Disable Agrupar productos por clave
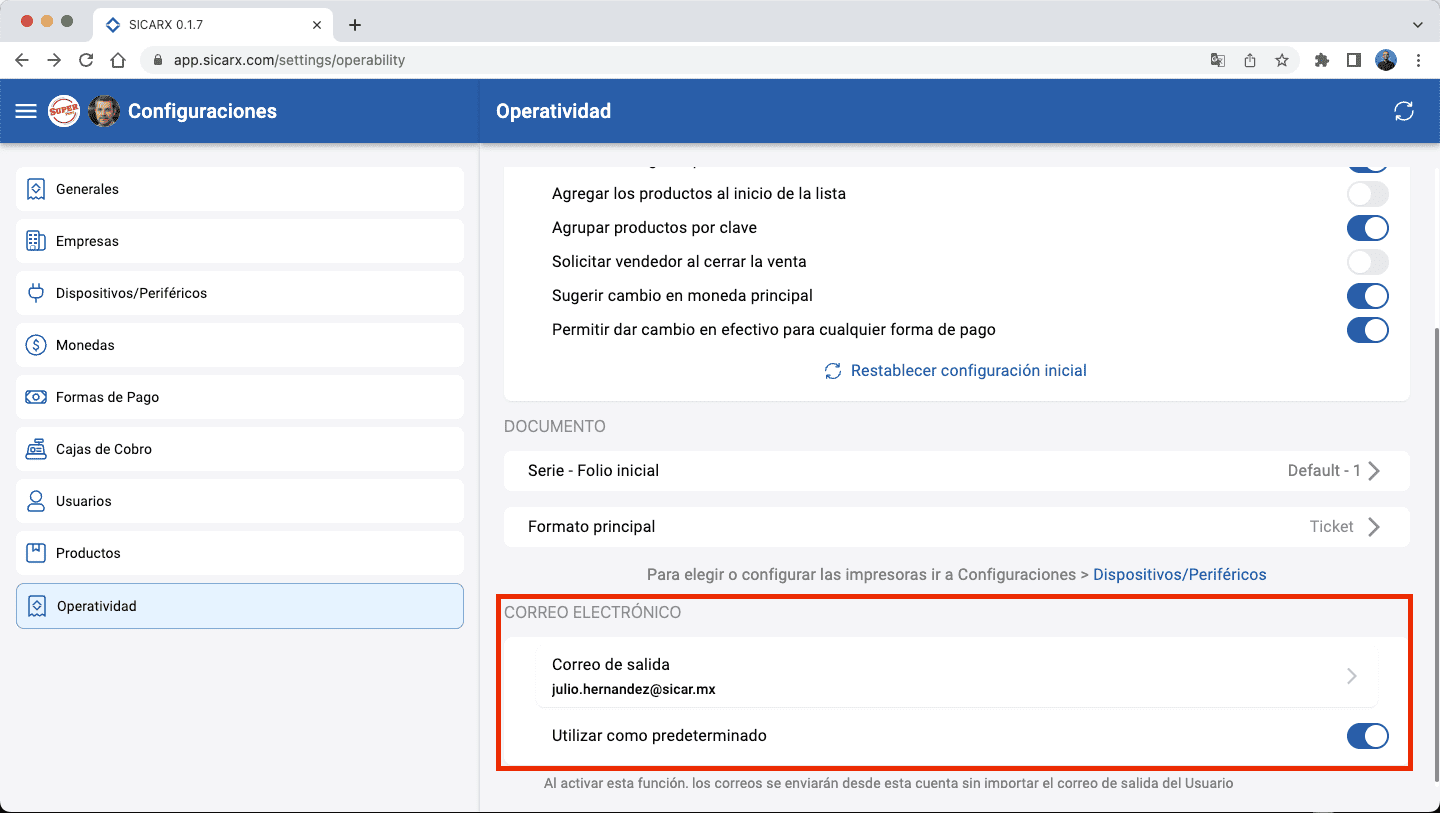This screenshot has width=1440, height=813. tap(1367, 228)
